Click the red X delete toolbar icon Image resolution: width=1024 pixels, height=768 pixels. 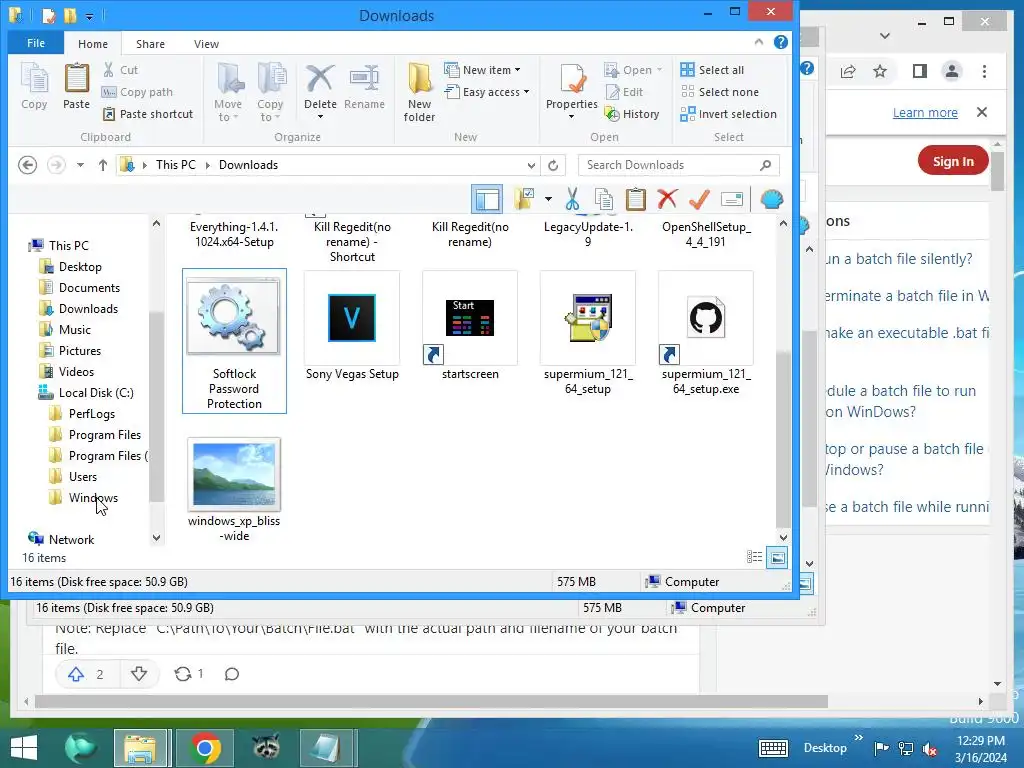coord(667,199)
